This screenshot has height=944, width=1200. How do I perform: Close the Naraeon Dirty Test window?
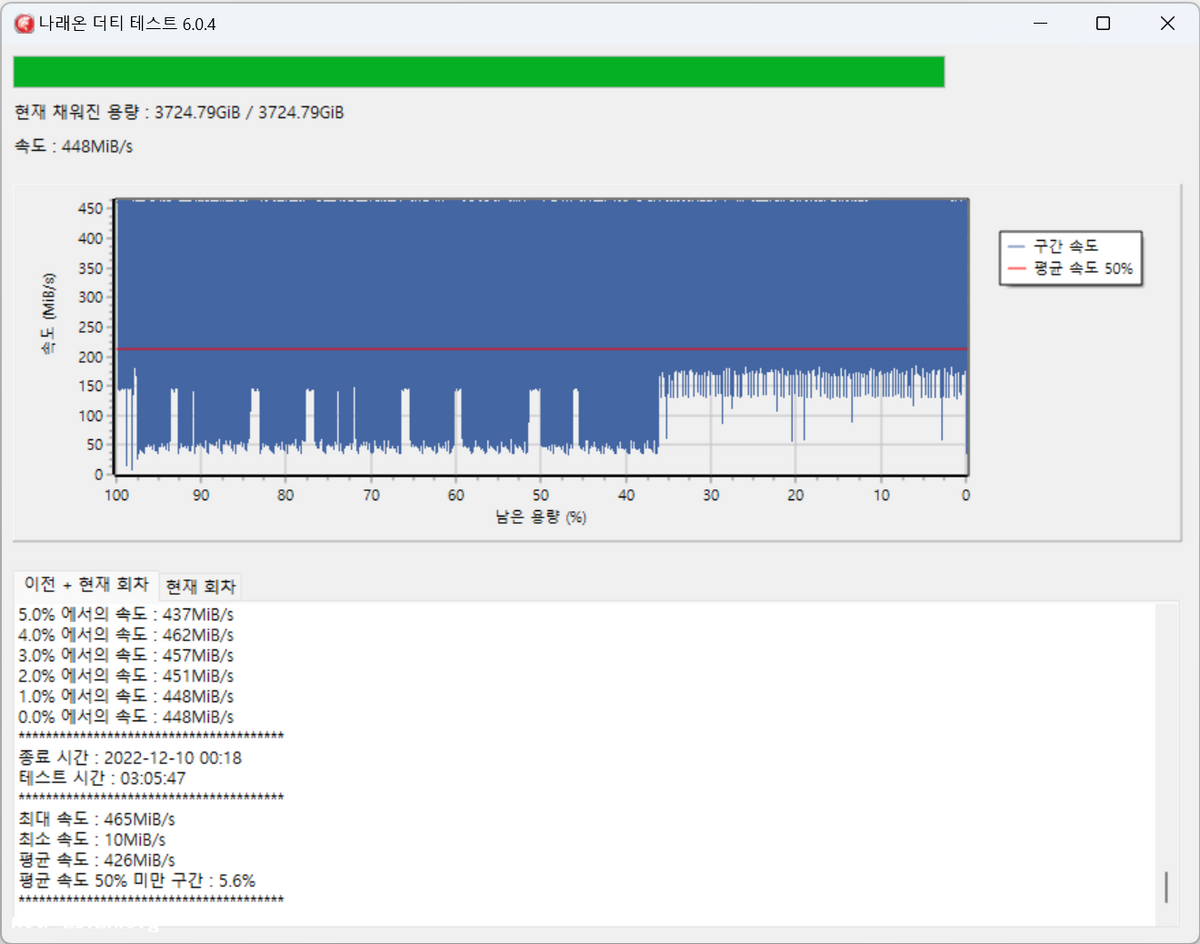pyautogui.click(x=1167, y=24)
